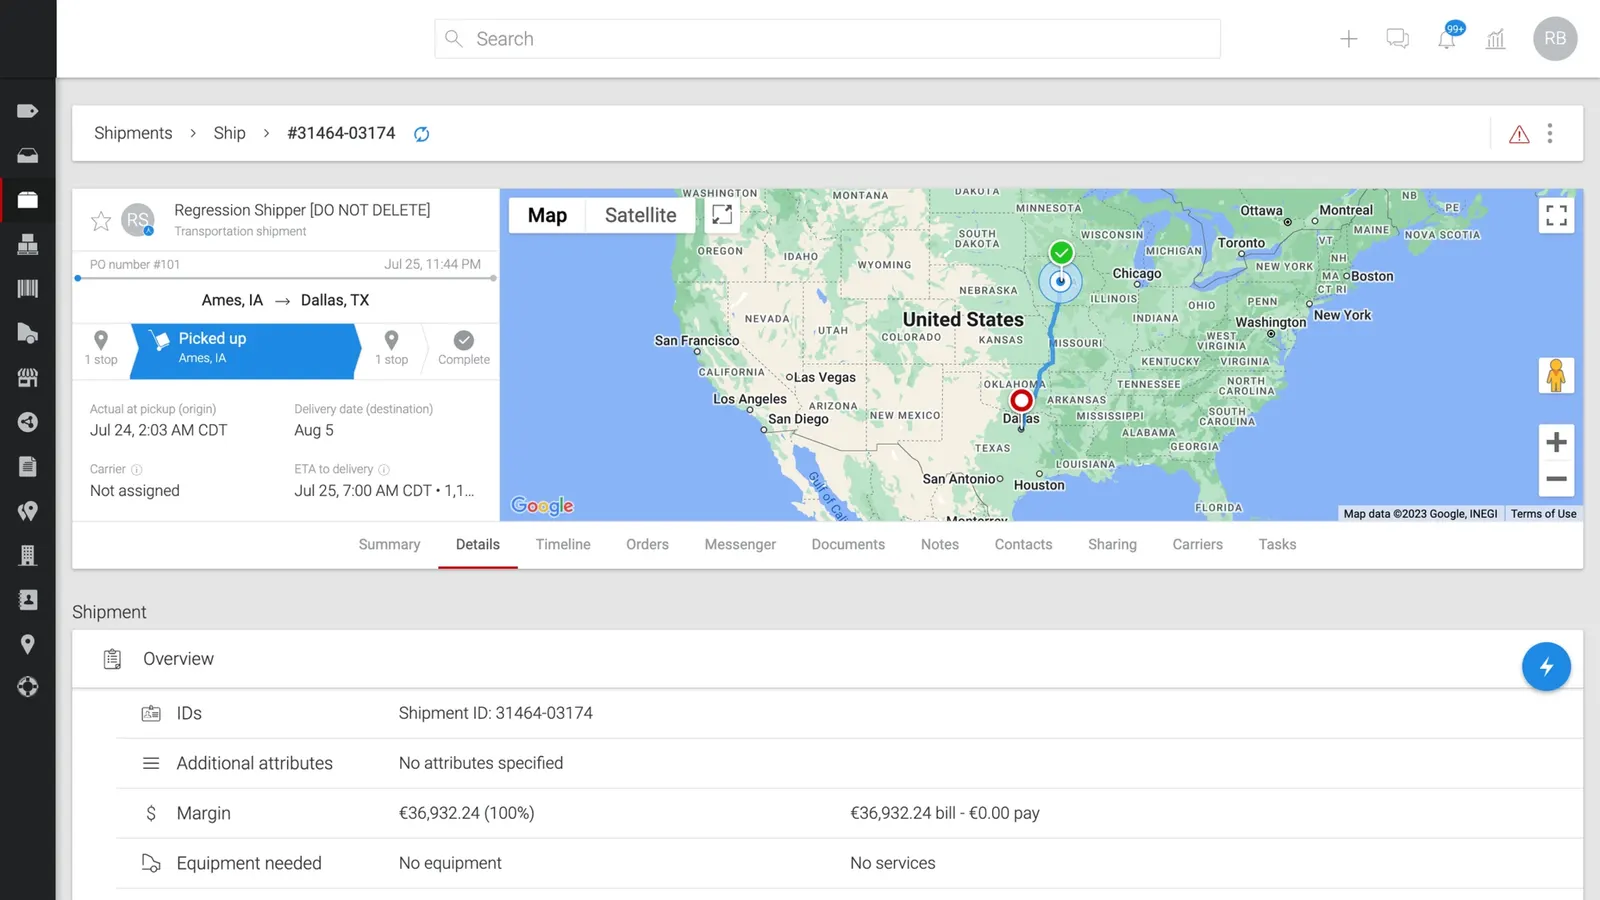Open the Summary tab
This screenshot has width=1600, height=900.
coord(389,545)
